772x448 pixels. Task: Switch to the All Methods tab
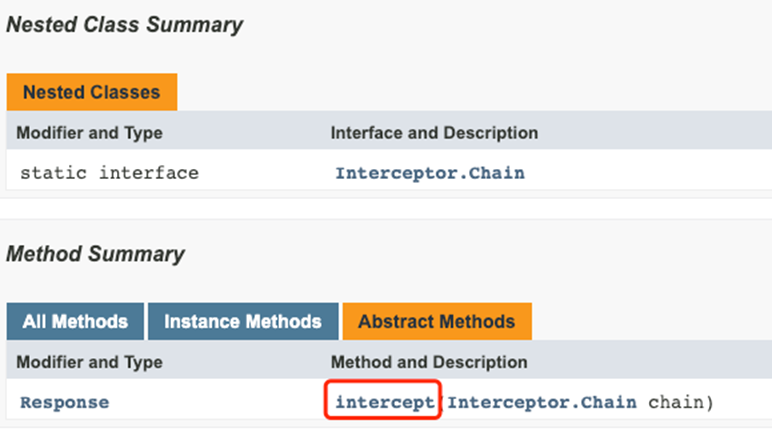pyautogui.click(x=75, y=322)
